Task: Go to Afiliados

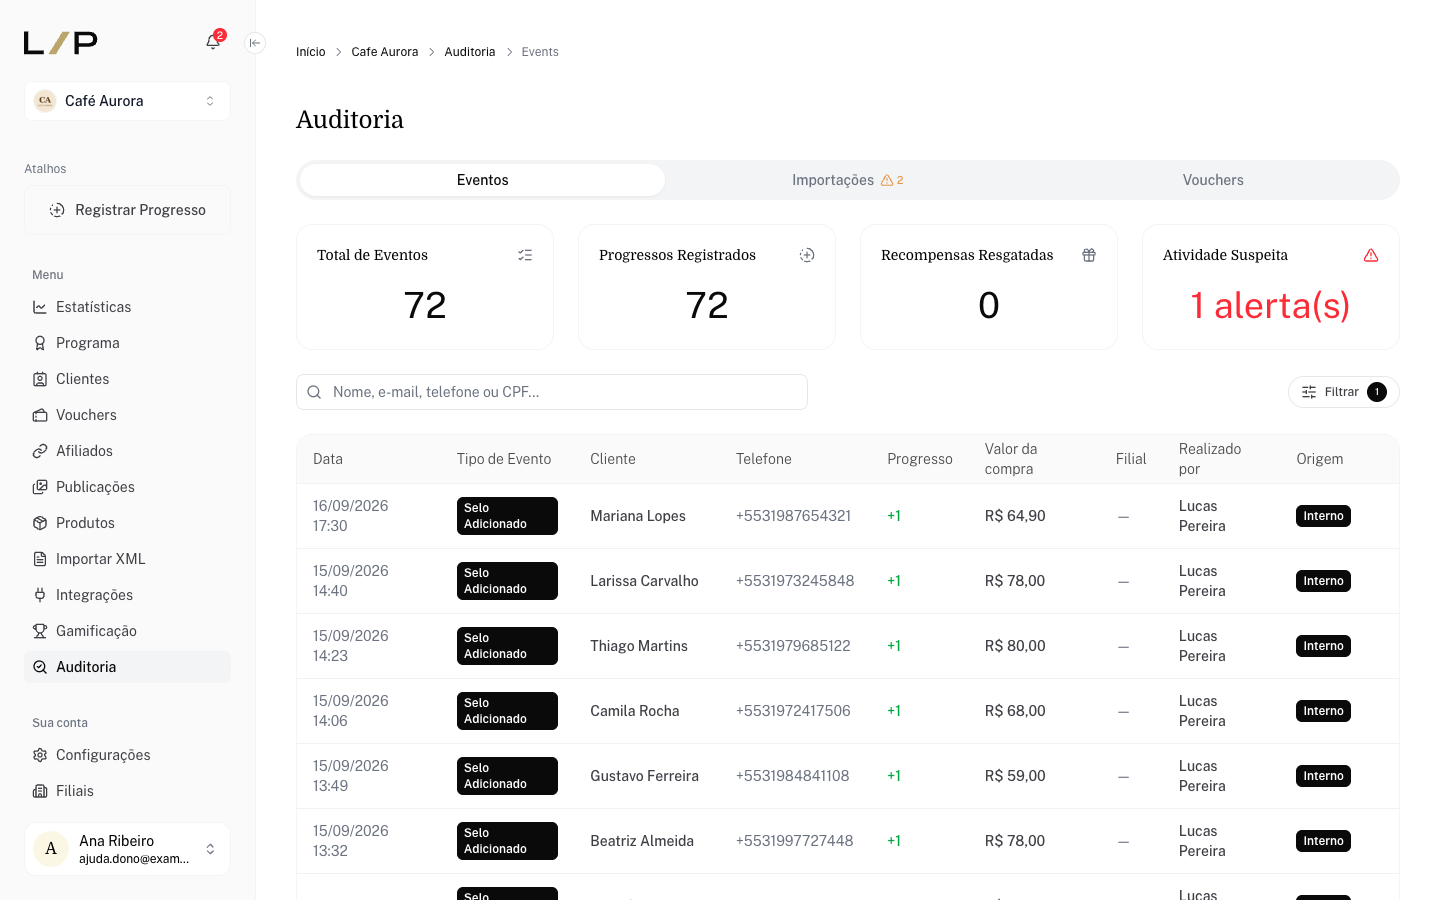Action: coord(127,451)
